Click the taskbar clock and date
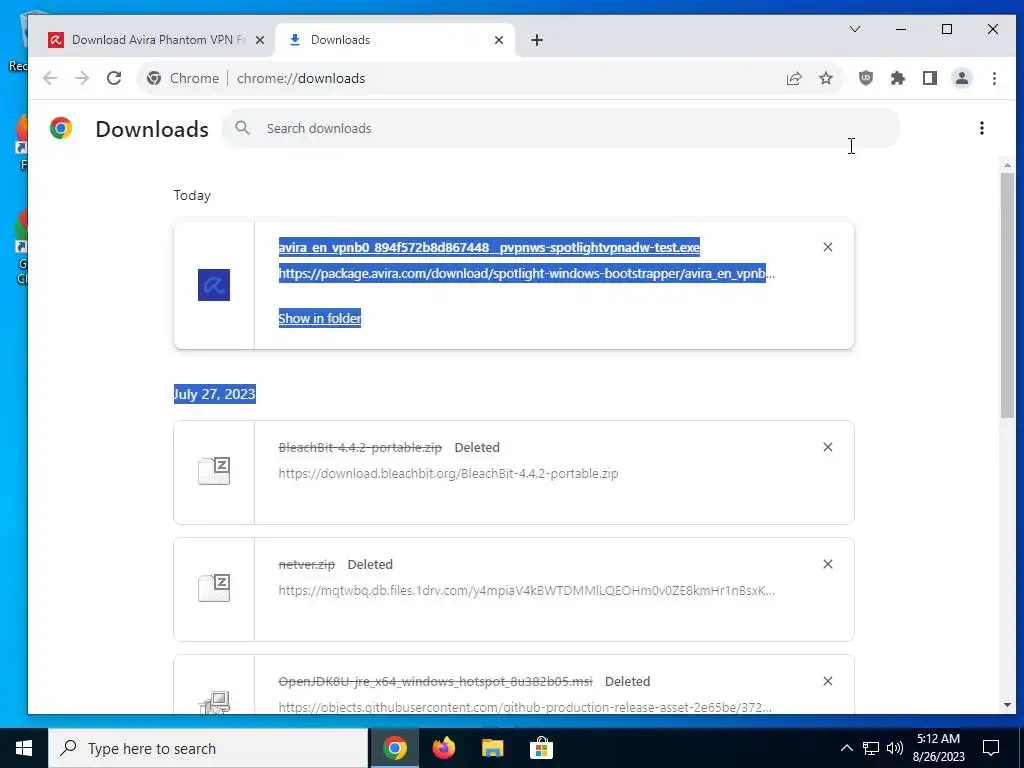 [938, 748]
